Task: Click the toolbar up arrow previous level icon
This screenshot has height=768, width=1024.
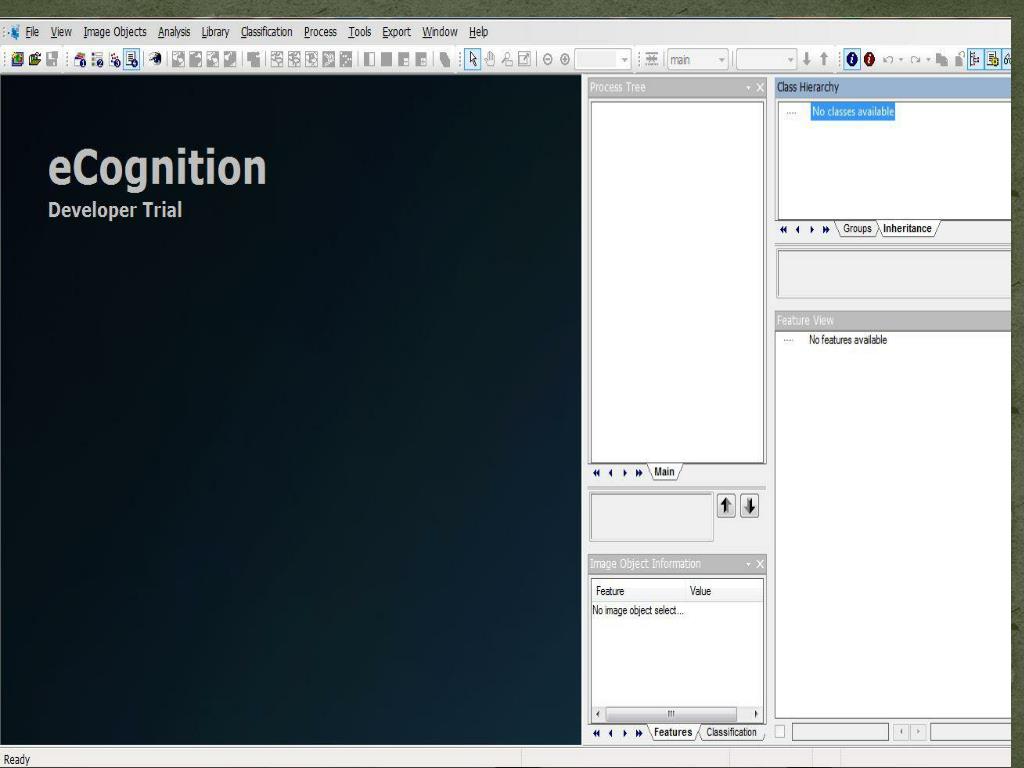Action: click(x=824, y=59)
